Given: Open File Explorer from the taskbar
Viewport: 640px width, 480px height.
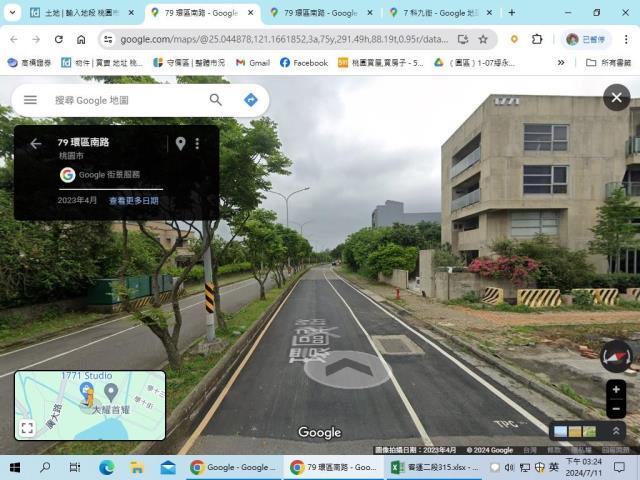Looking at the screenshot, I should pos(137,467).
